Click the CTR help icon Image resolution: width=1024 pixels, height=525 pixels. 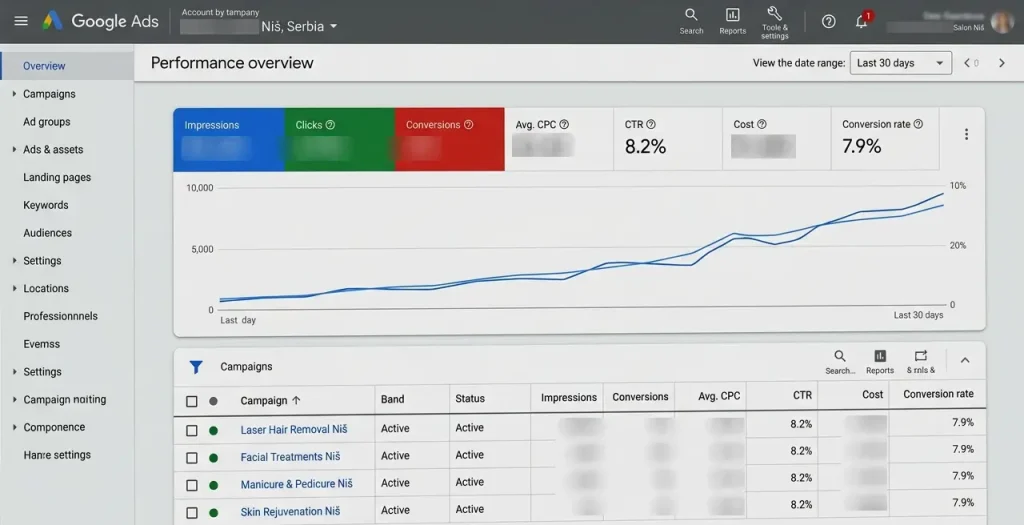[x=650, y=124]
